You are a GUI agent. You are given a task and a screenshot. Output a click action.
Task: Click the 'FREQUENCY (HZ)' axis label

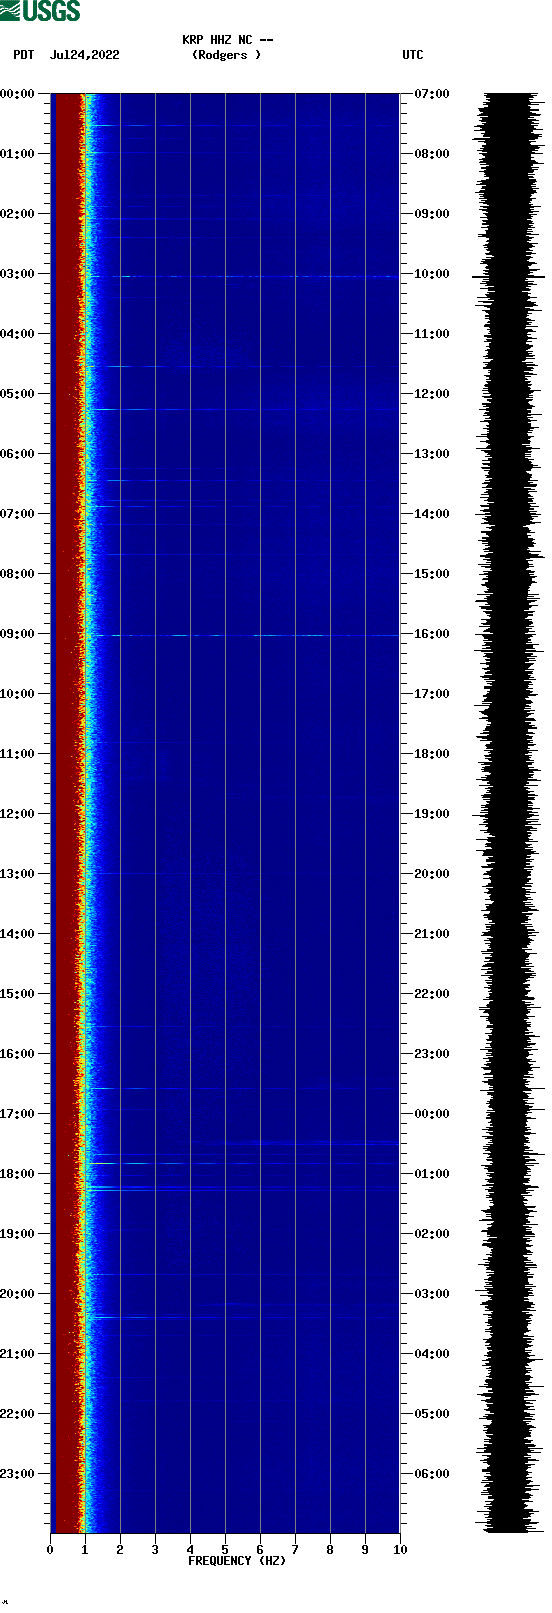click(x=237, y=1561)
